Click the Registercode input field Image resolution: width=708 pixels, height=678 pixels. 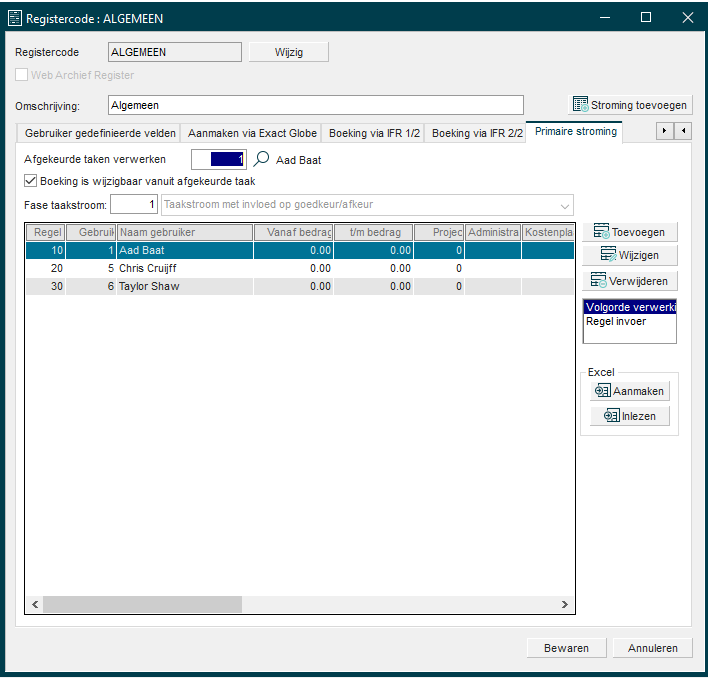coord(175,52)
